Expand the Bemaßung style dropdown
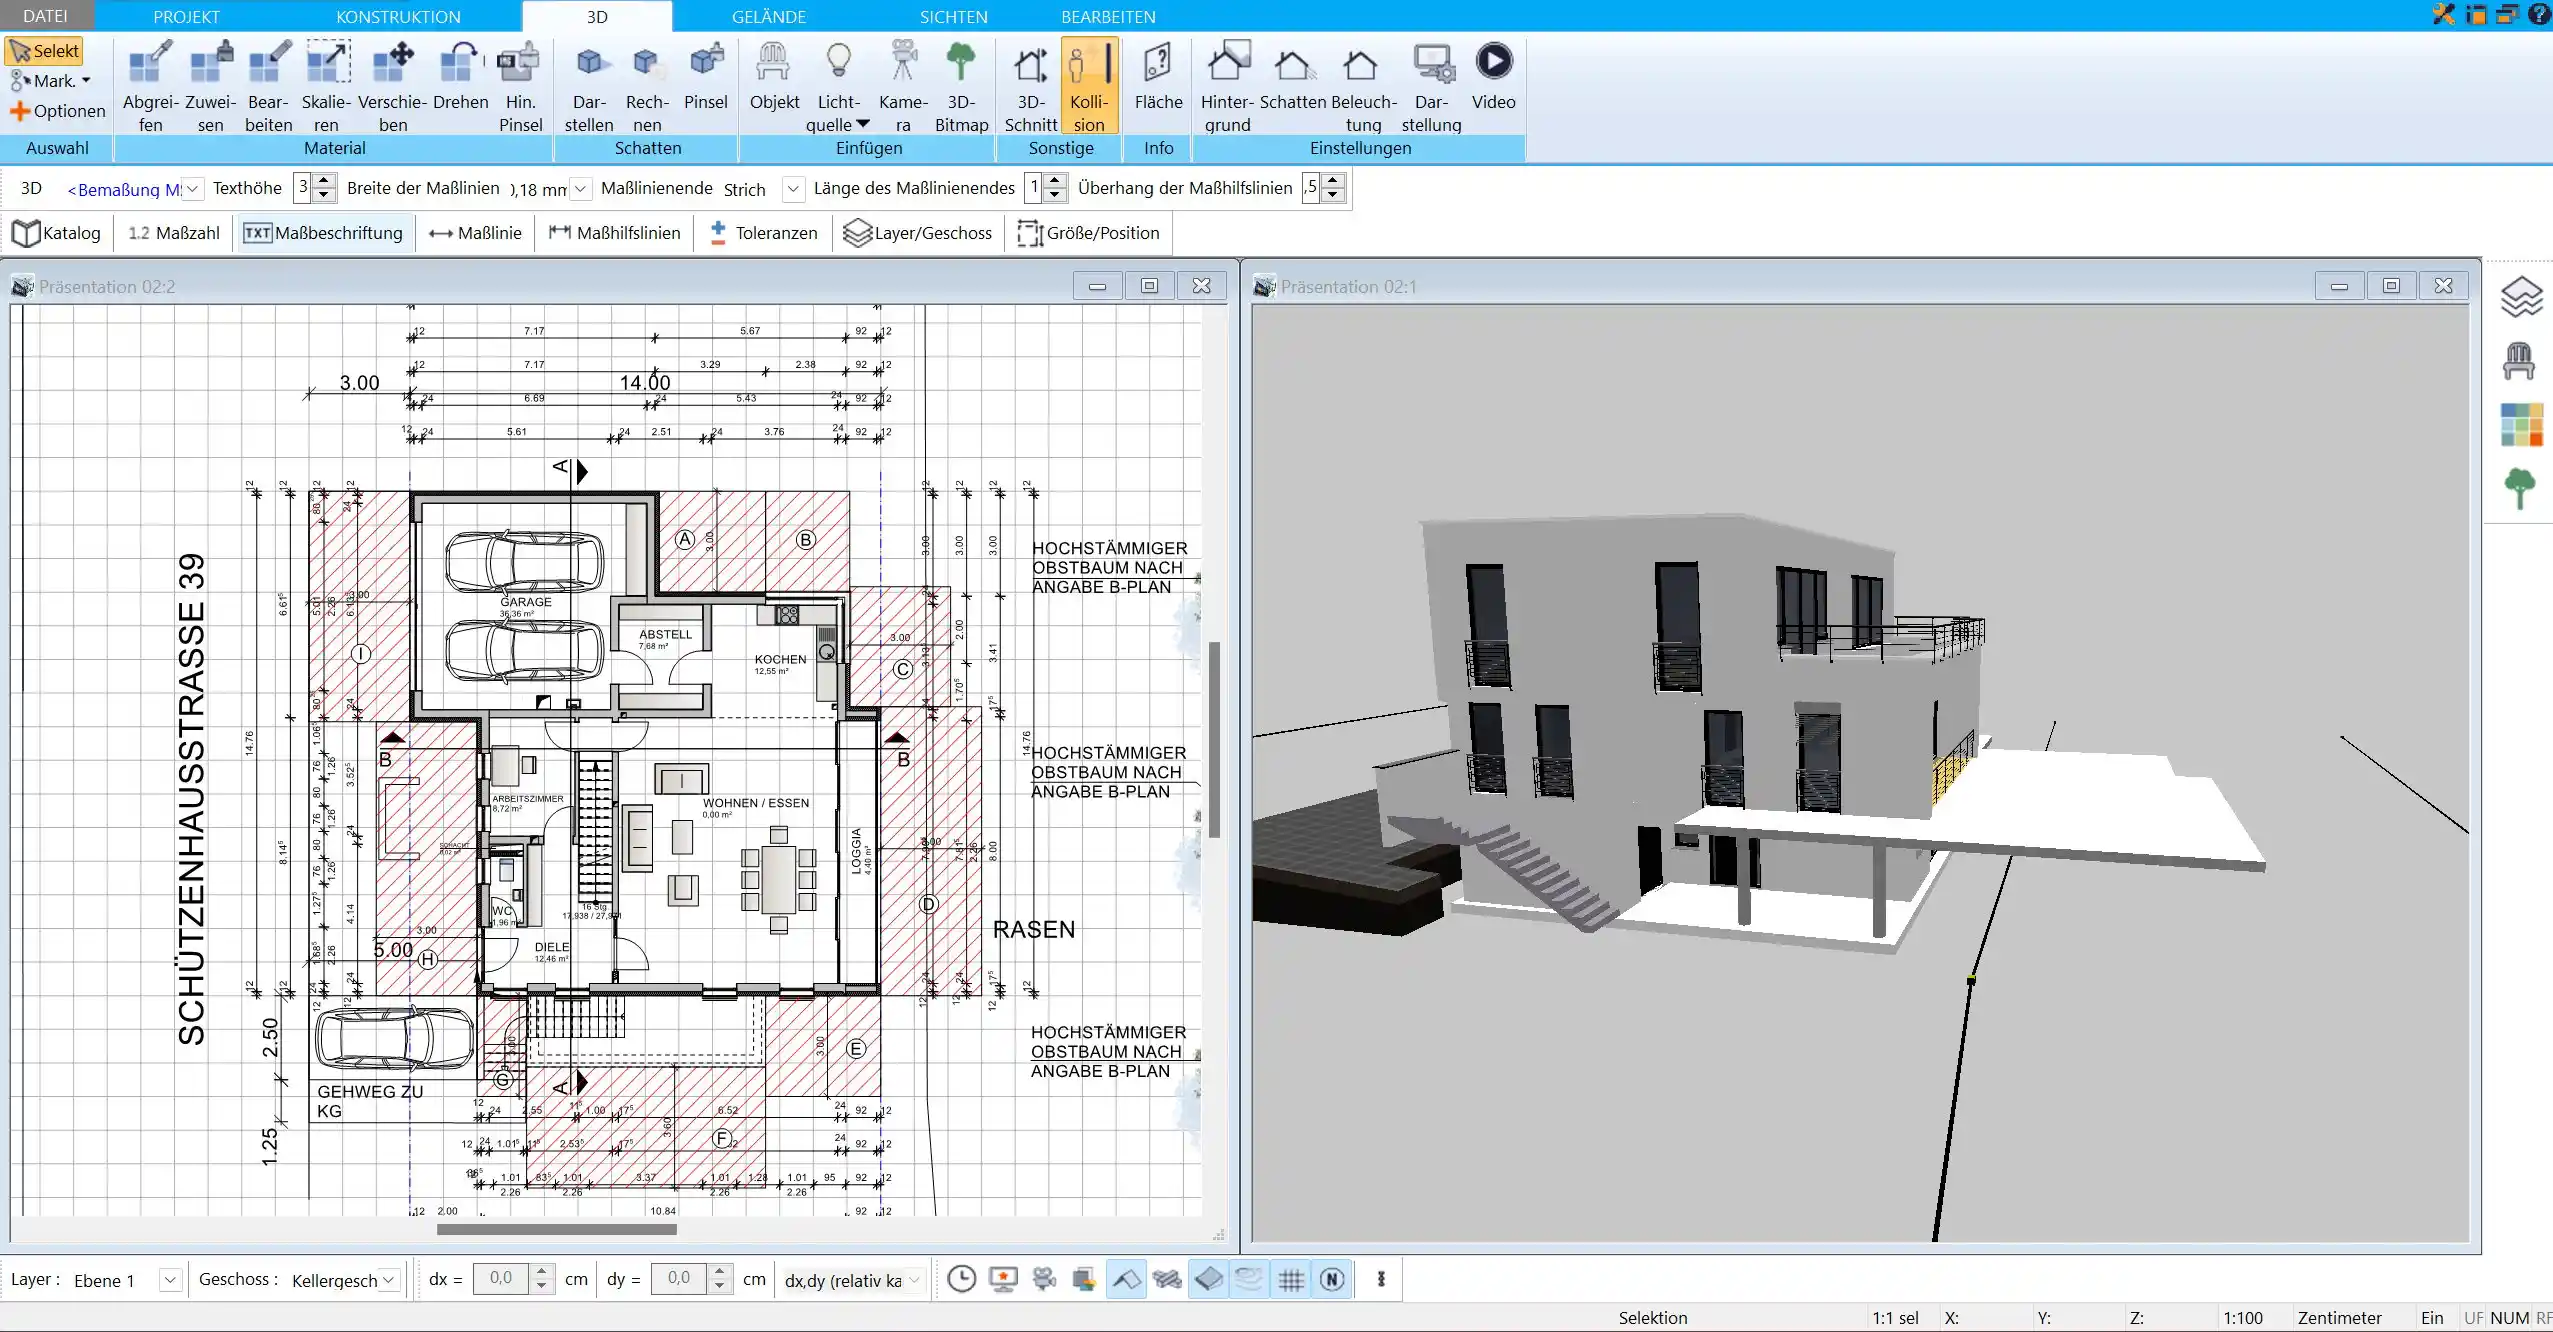The image size is (2553, 1332). [x=193, y=188]
